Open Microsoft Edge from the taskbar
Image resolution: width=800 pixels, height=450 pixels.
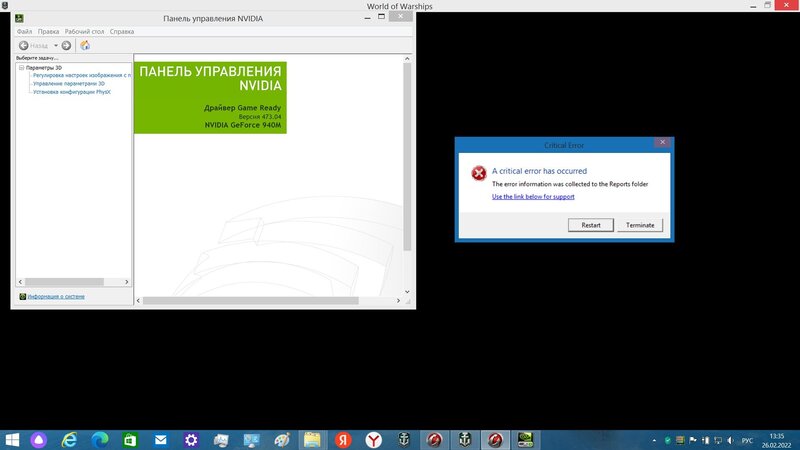[99, 440]
